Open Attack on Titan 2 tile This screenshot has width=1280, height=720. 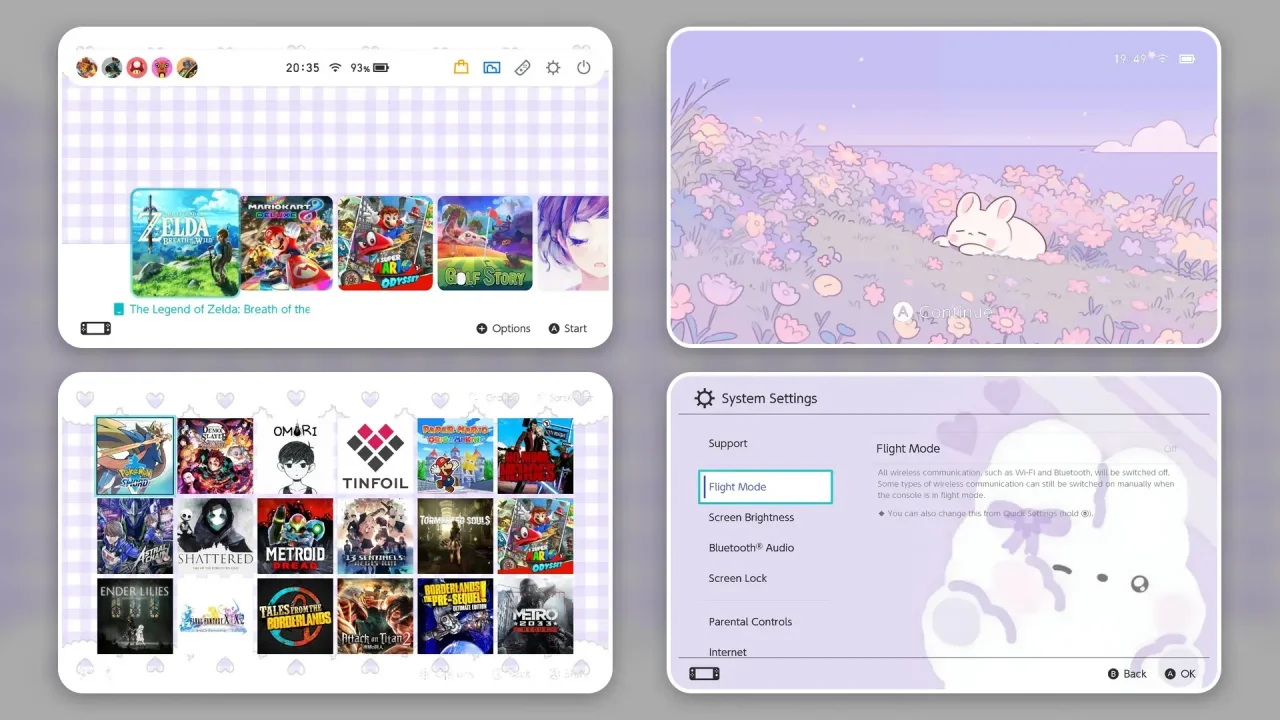pyautogui.click(x=375, y=616)
